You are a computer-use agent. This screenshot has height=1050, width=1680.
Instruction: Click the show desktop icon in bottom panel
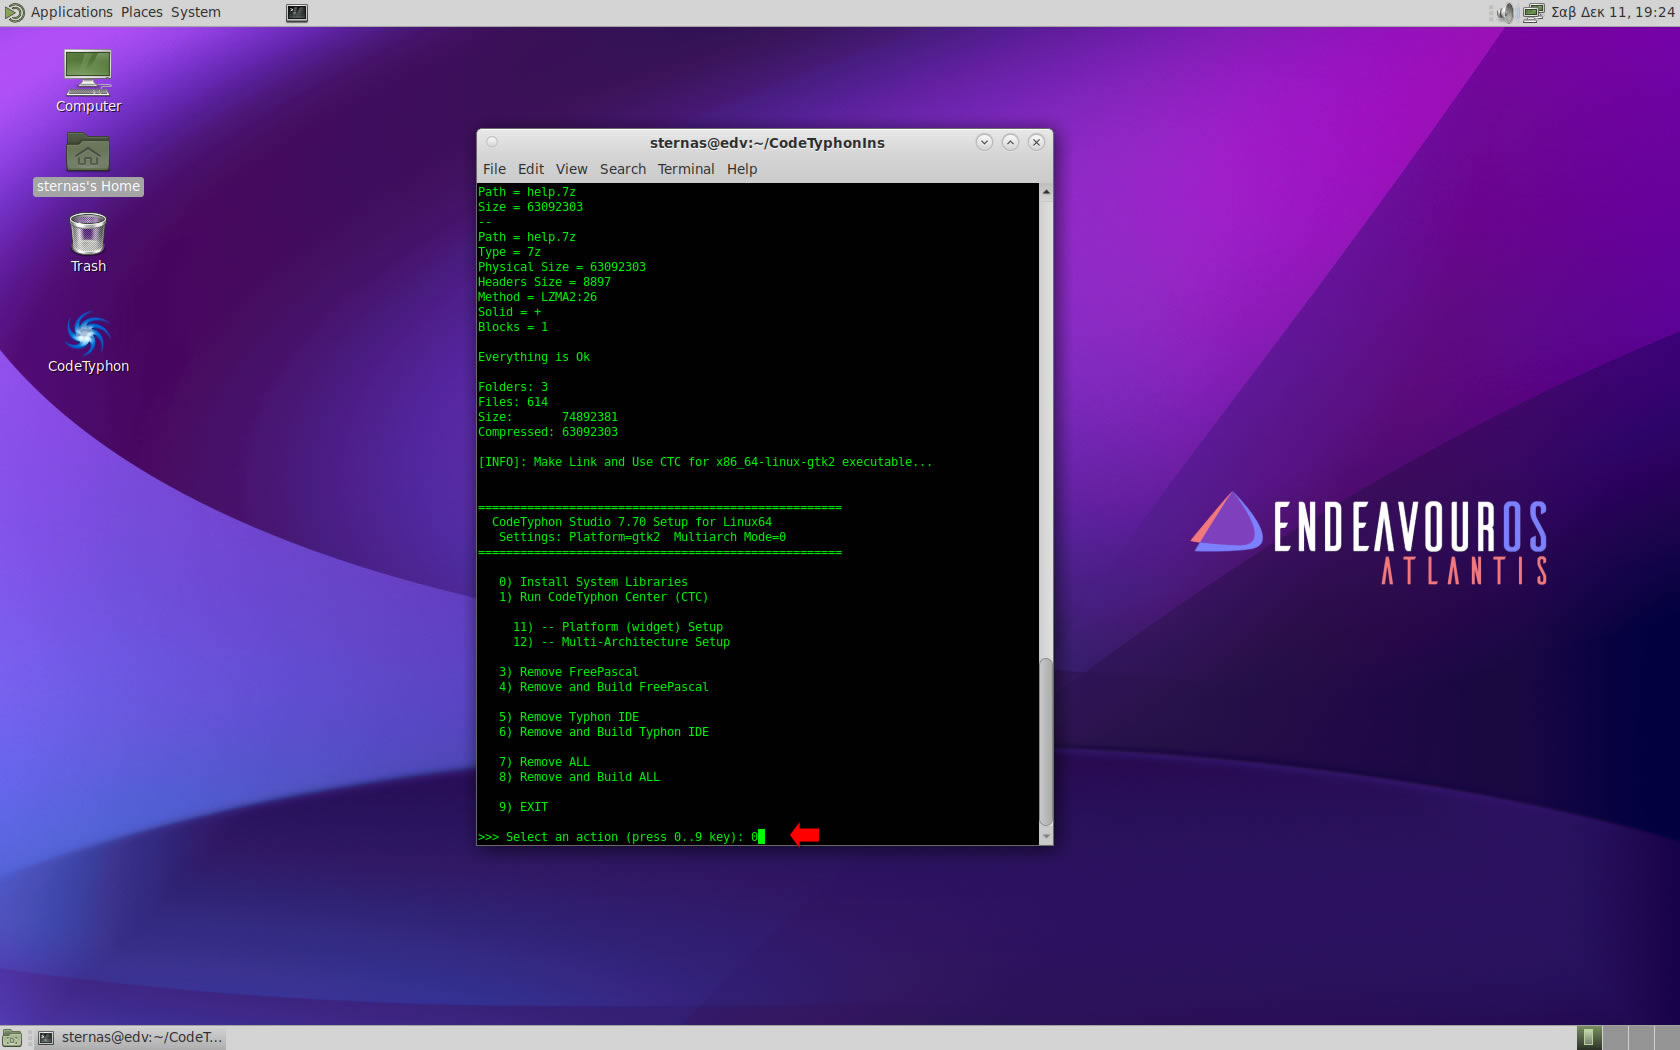[x=12, y=1038]
